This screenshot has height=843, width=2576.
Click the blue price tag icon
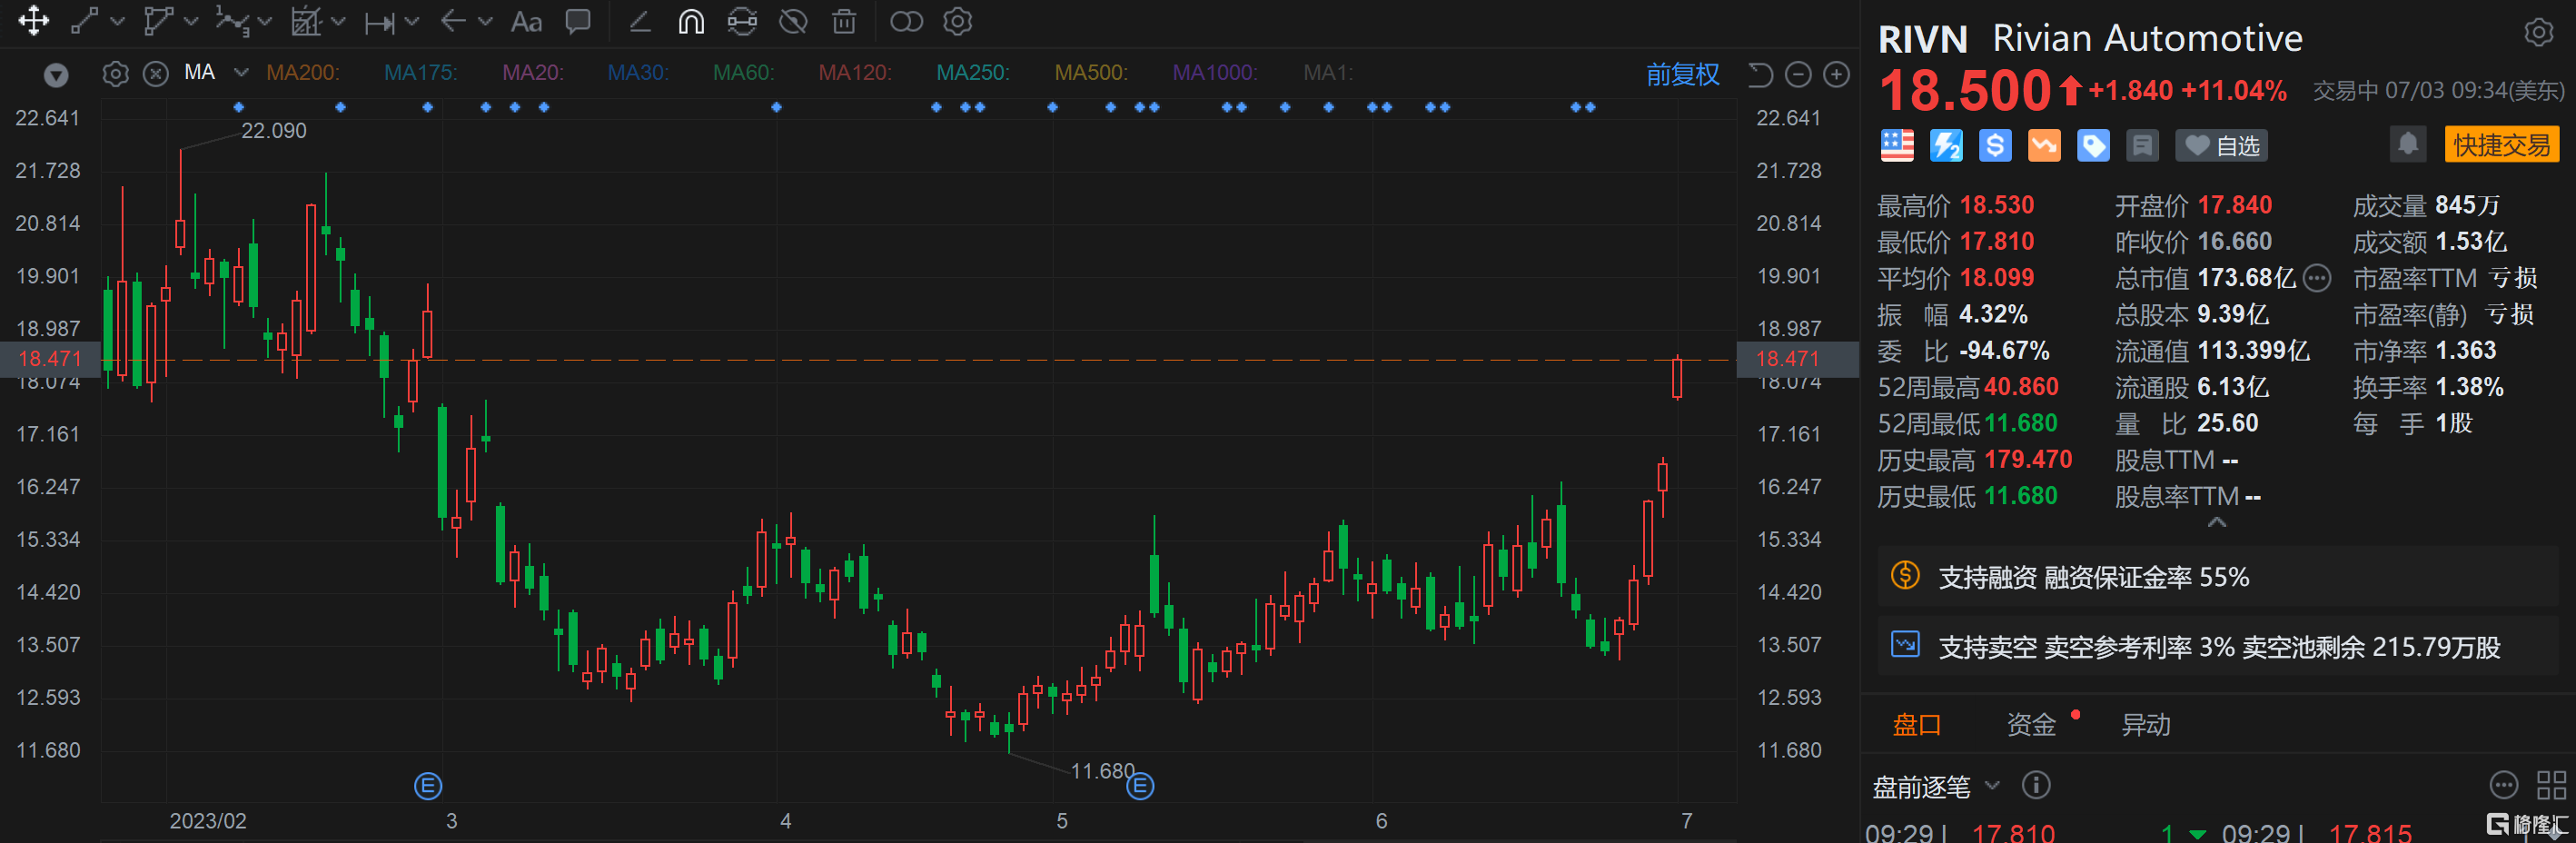(2093, 146)
